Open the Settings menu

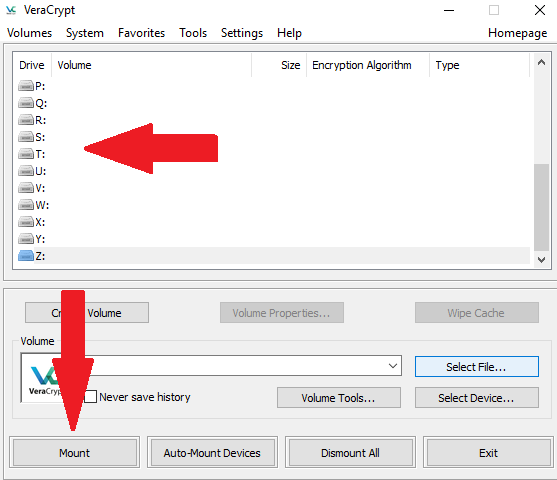tap(242, 33)
